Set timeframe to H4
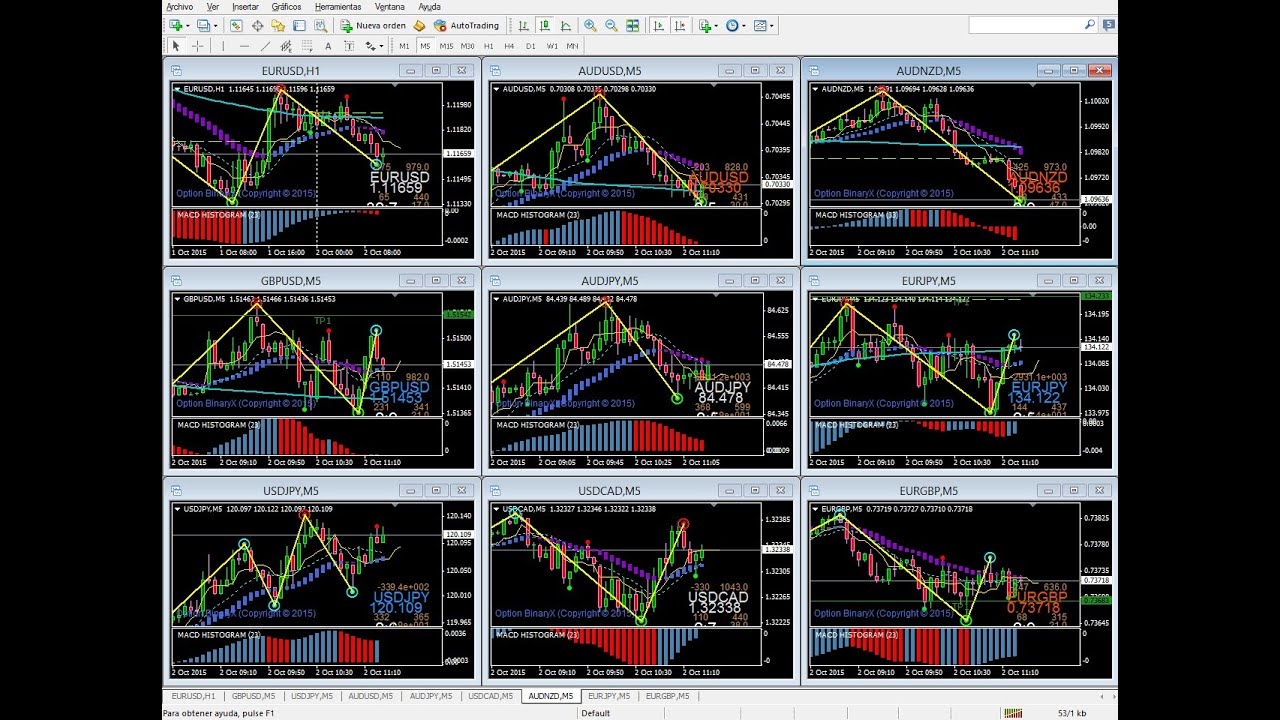This screenshot has width=1280, height=720. click(509, 46)
